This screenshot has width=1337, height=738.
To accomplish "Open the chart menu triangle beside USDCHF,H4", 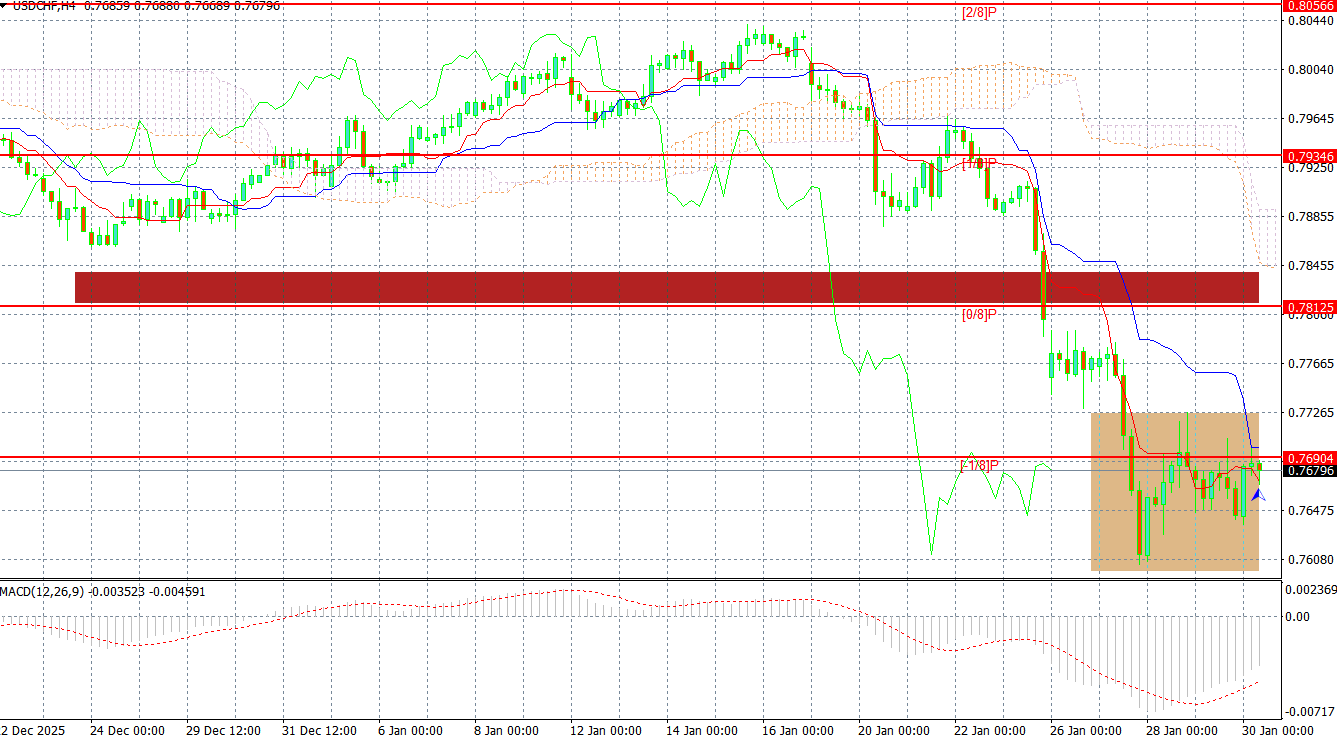I will pyautogui.click(x=5, y=6).
